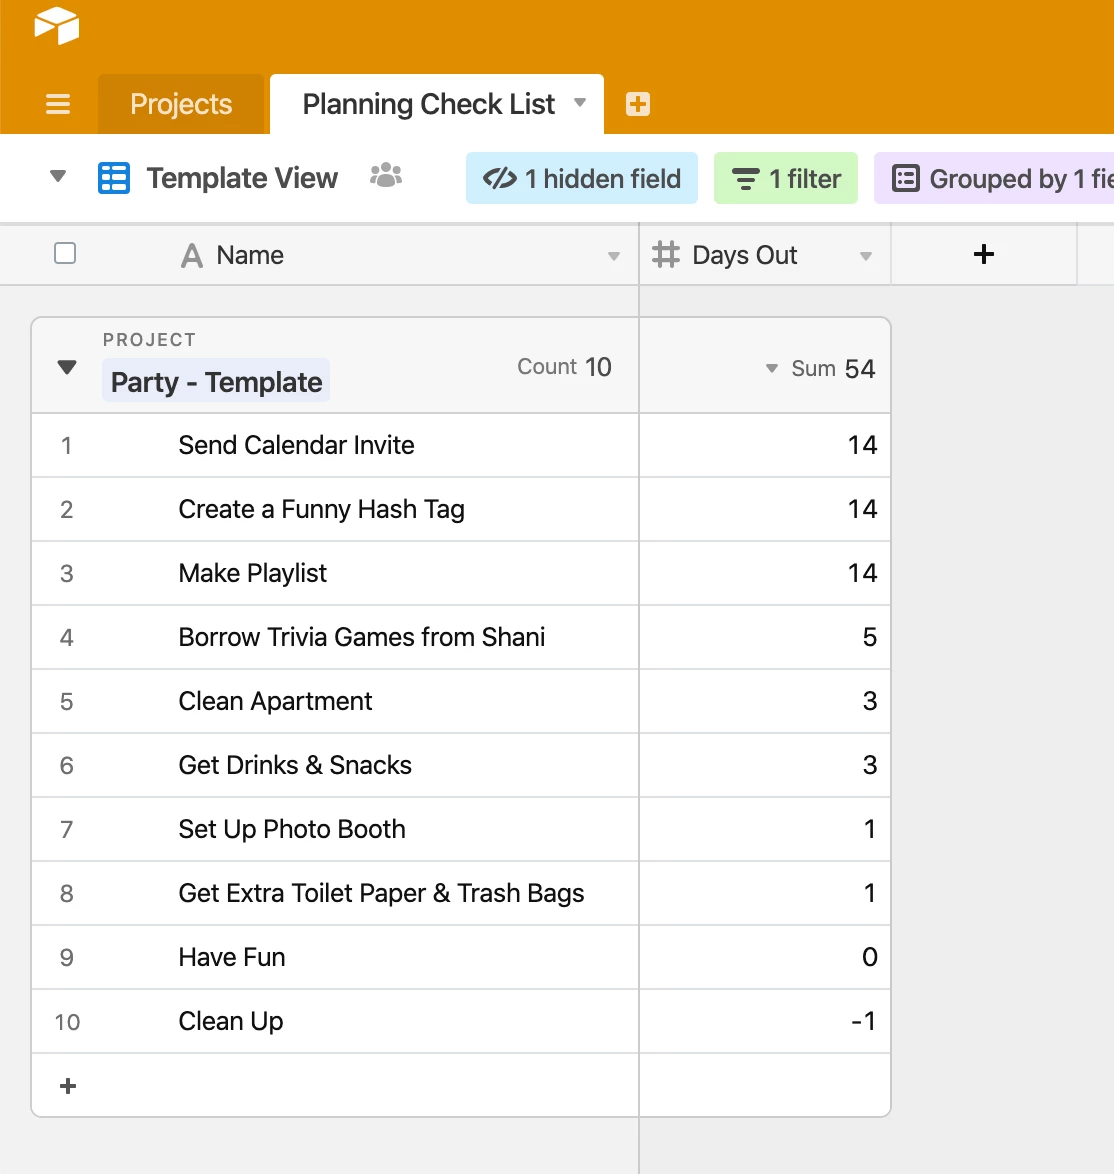Collapse the Party - Template group
The height and width of the screenshot is (1174, 1114).
66,366
